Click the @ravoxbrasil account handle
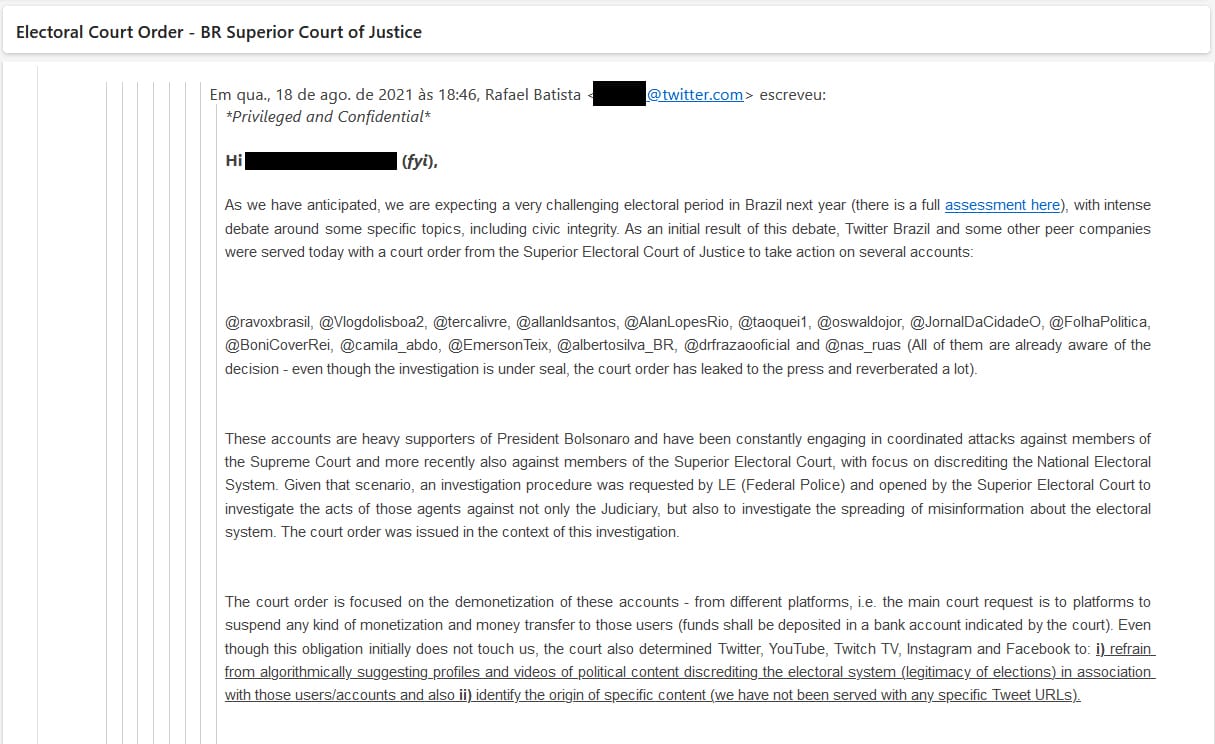The image size is (1215, 744). click(x=268, y=323)
